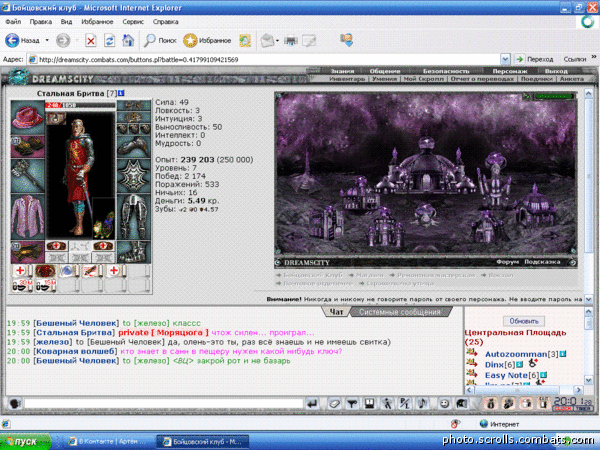
Task: Click the chat music note sound icon
Action: pos(422,404)
